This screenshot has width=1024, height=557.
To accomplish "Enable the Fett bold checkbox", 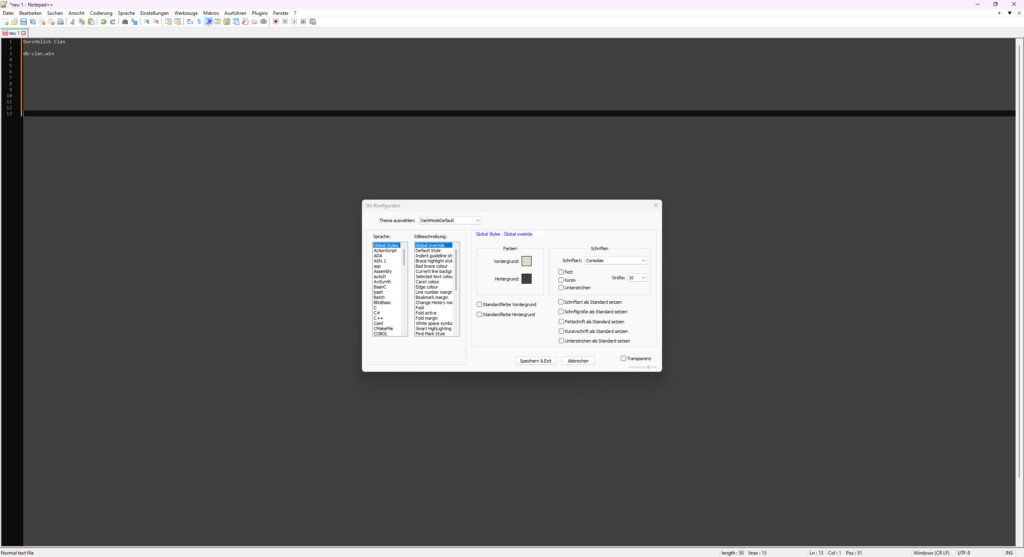I will 561,271.
